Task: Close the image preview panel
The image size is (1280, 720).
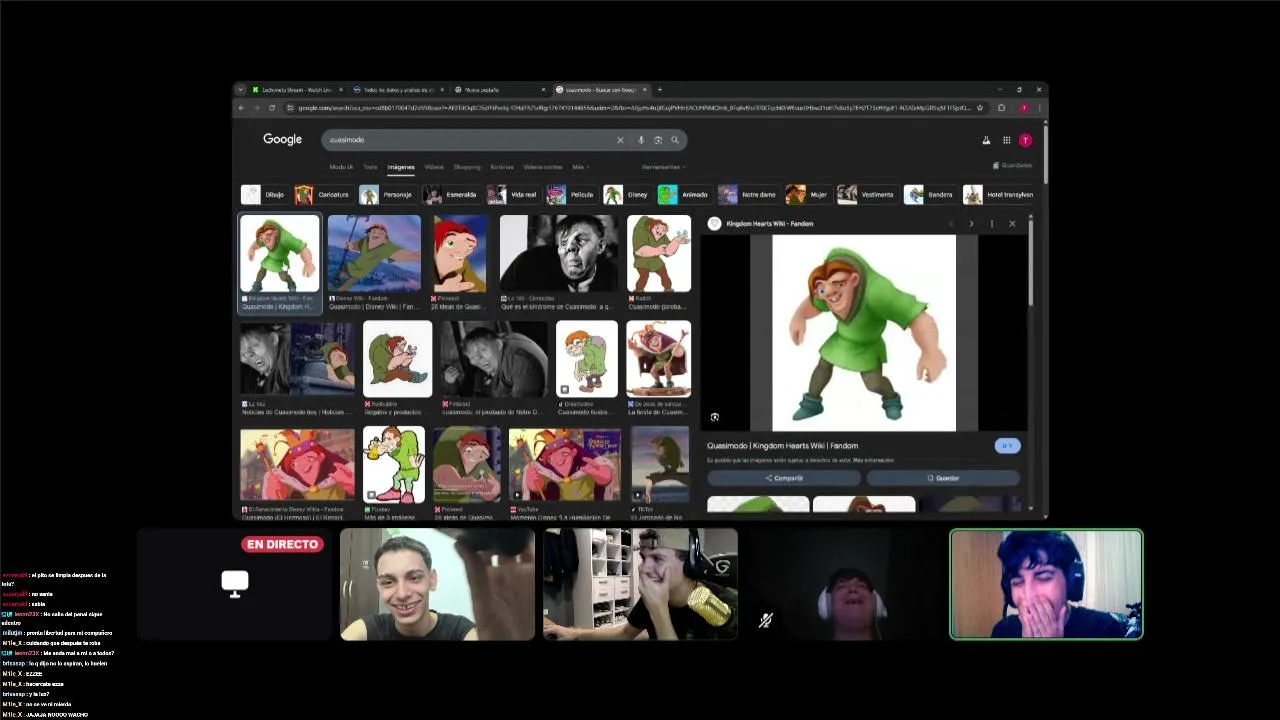Action: [x=1012, y=224]
